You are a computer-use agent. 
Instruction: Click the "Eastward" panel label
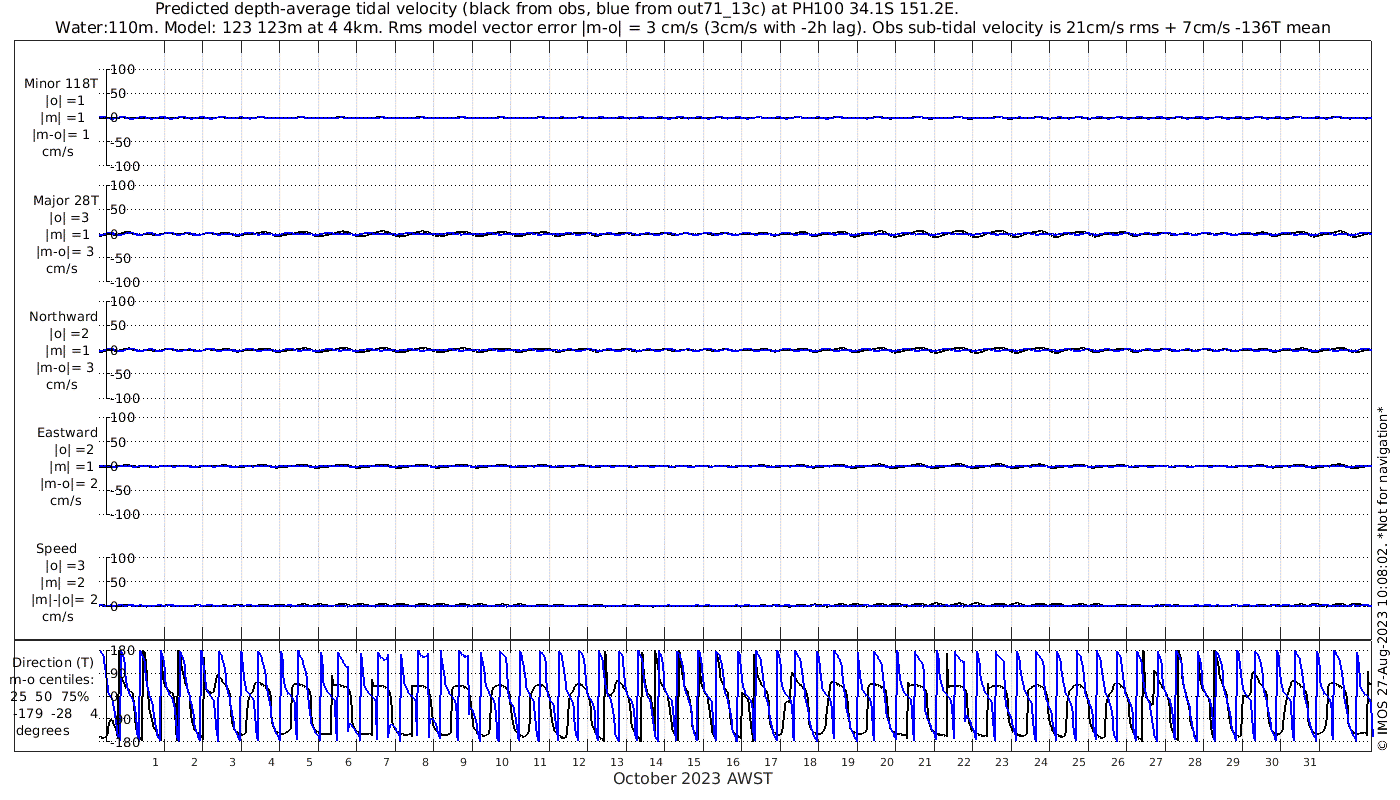(x=67, y=432)
